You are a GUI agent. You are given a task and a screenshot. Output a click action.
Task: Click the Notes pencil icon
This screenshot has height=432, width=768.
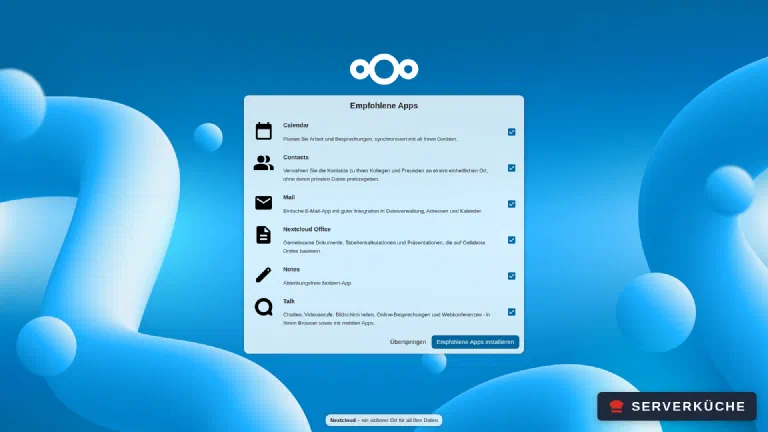[x=264, y=275]
